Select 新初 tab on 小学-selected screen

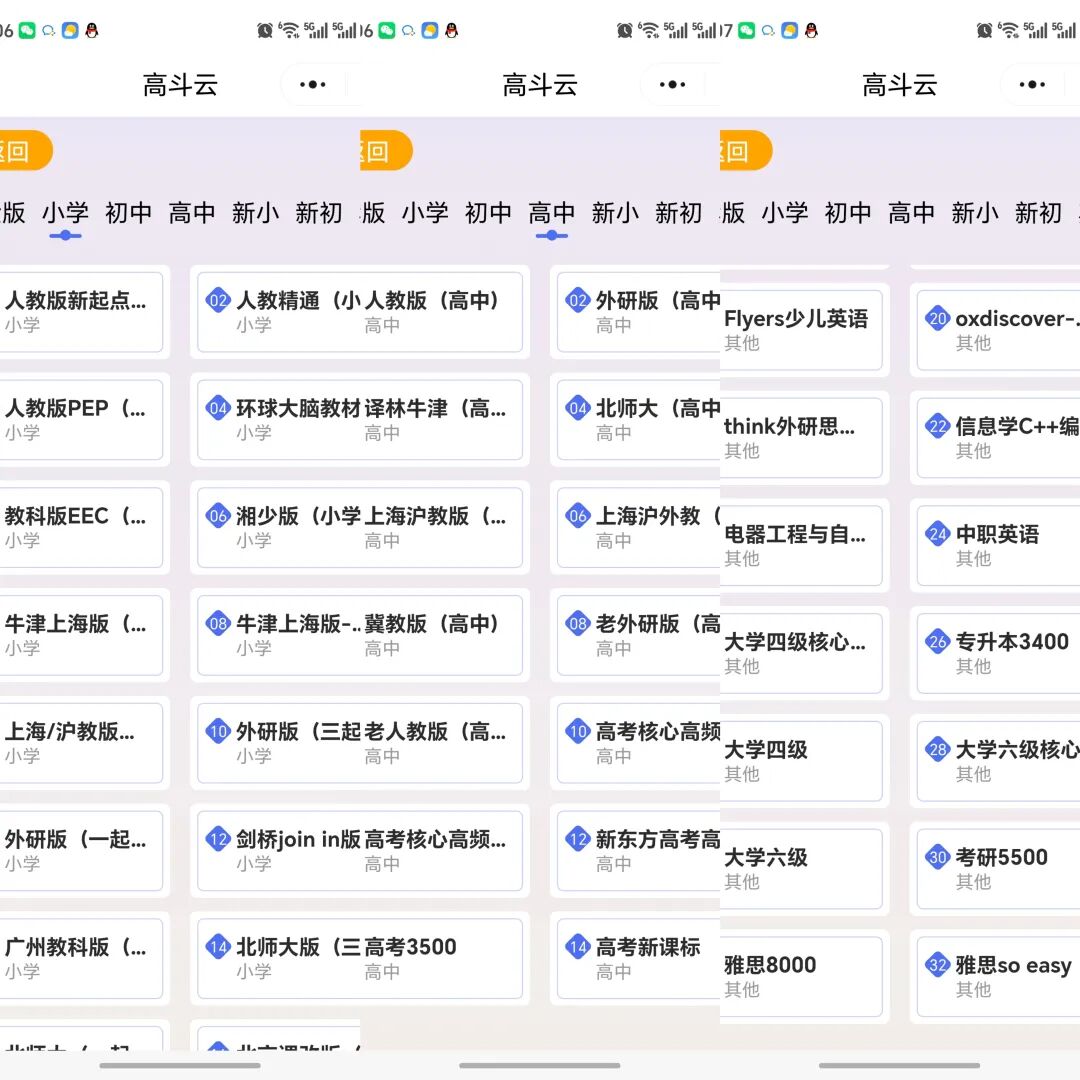point(319,213)
